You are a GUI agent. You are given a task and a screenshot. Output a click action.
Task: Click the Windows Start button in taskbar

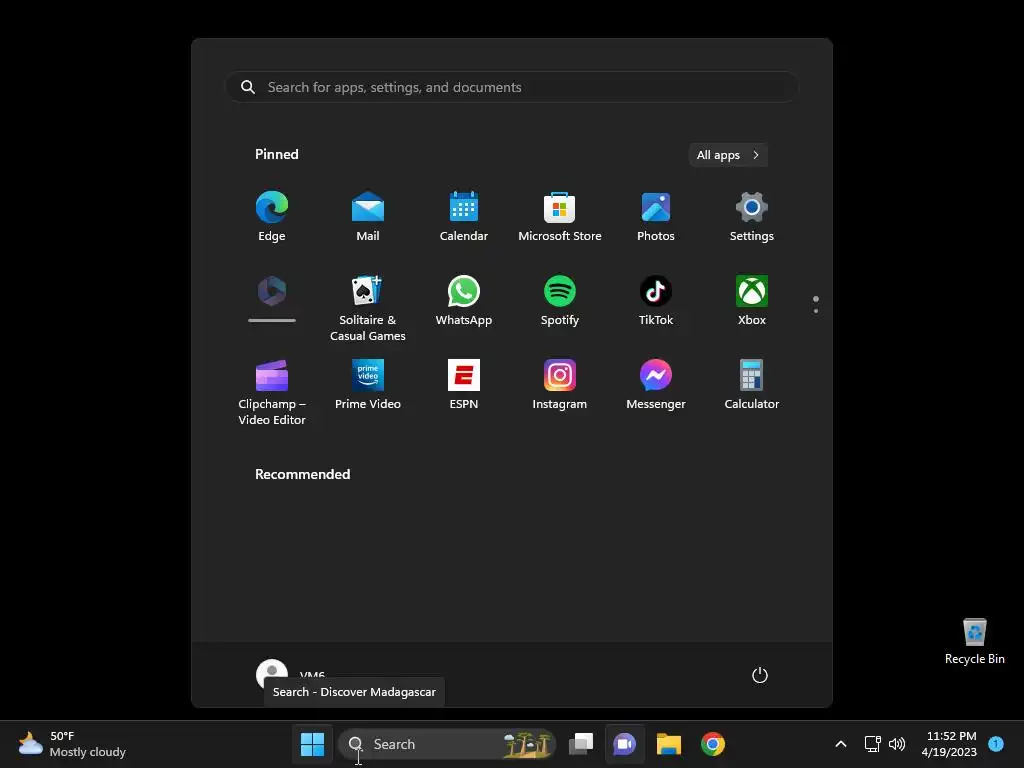pos(312,744)
